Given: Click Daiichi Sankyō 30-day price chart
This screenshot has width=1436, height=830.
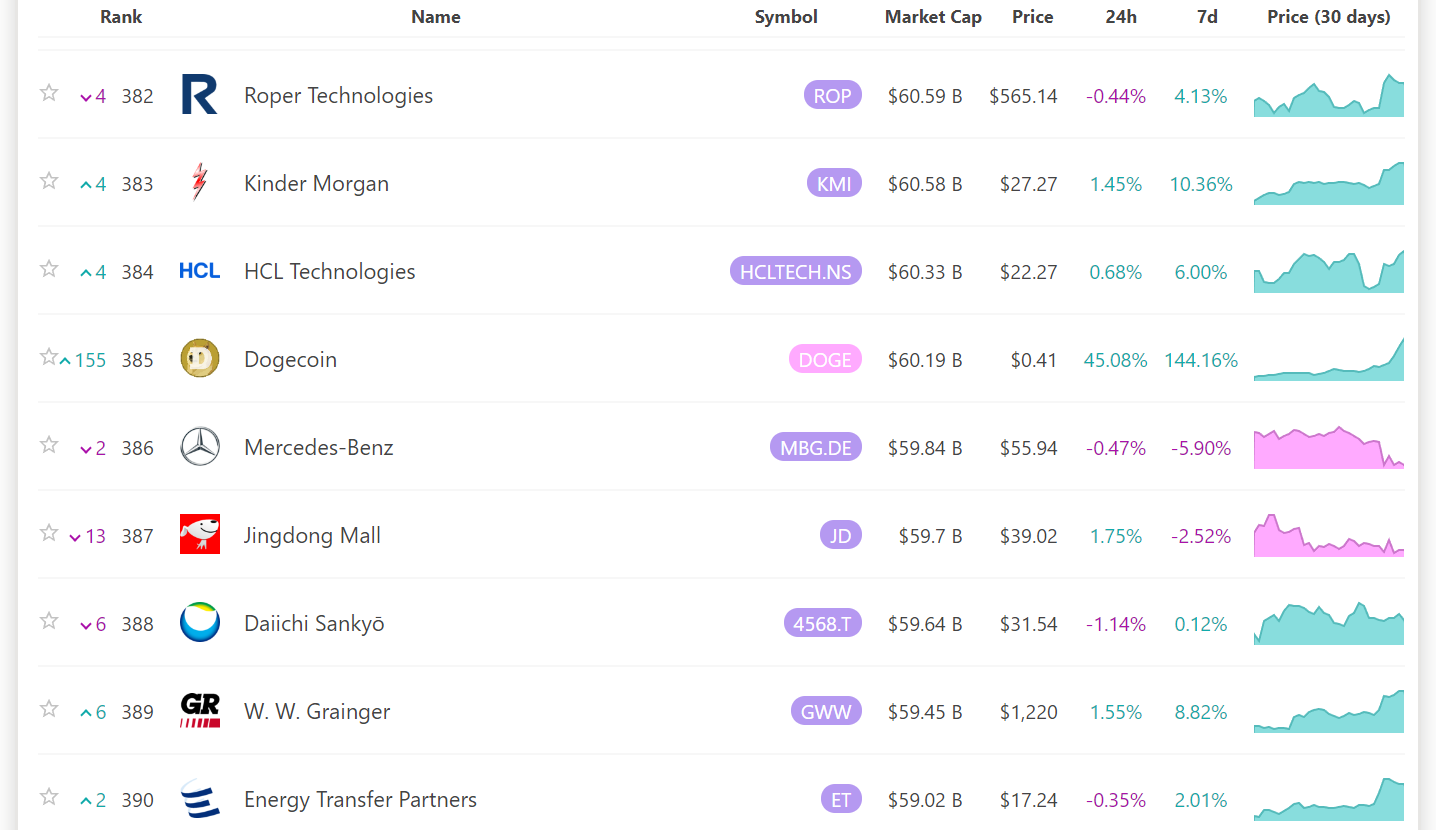Looking at the screenshot, I should (1329, 623).
